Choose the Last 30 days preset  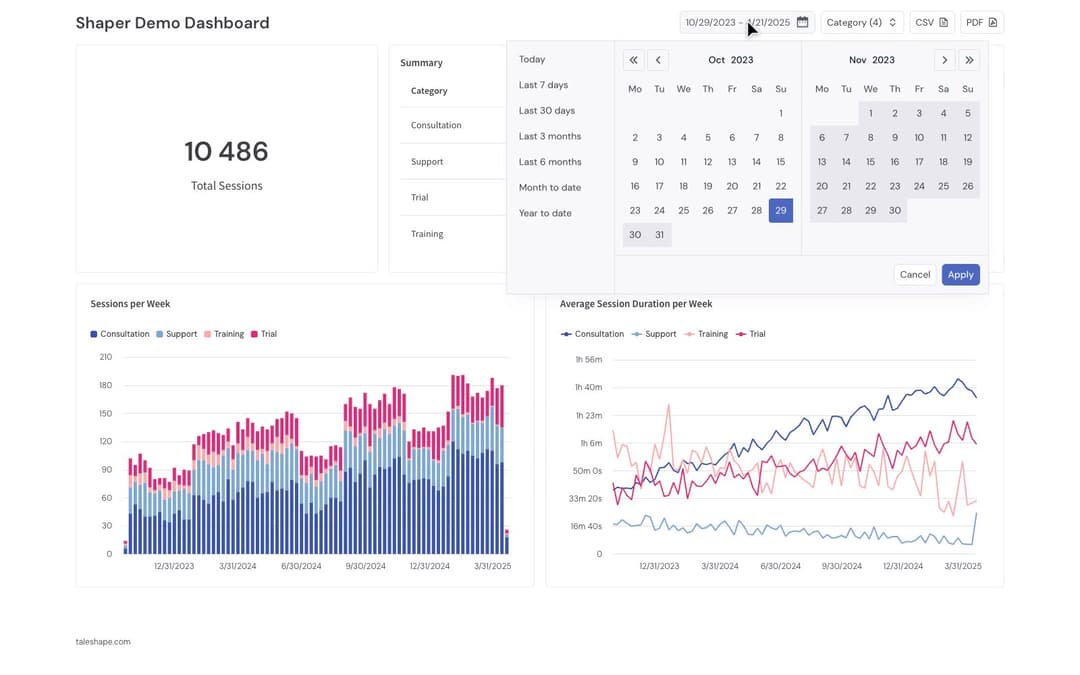[x=547, y=110]
